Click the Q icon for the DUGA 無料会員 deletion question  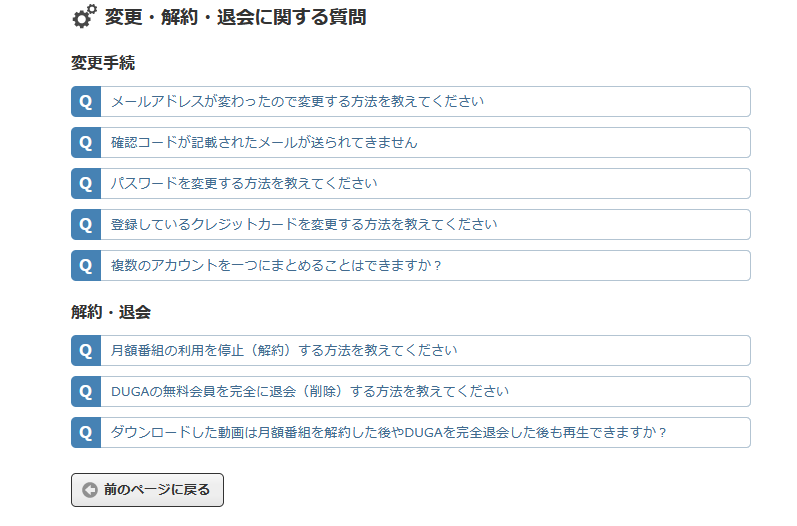(86, 392)
